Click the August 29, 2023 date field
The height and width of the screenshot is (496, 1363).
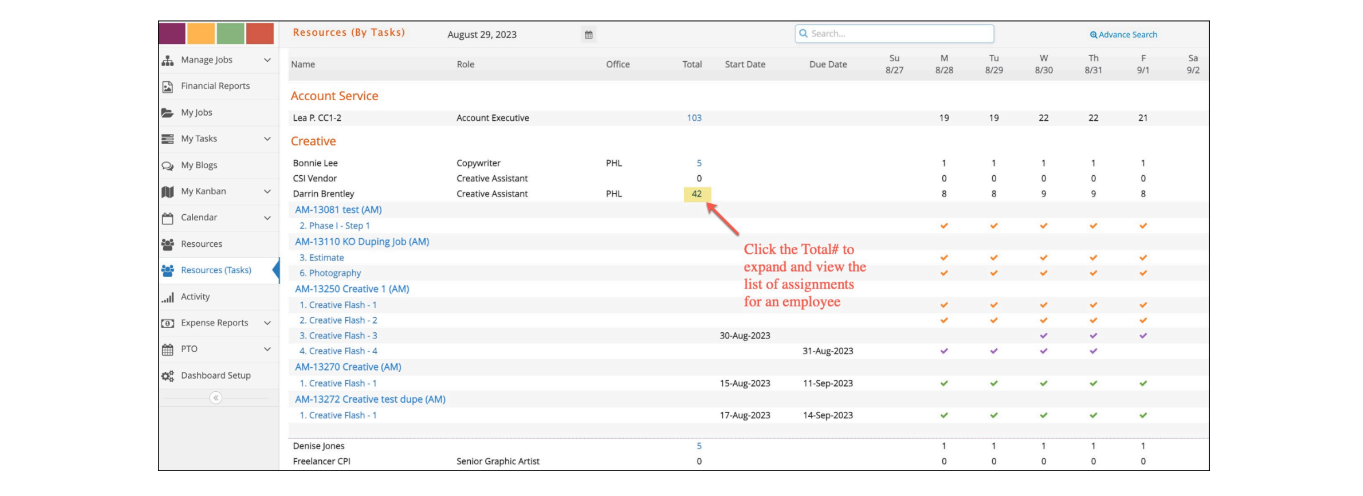[482, 35]
